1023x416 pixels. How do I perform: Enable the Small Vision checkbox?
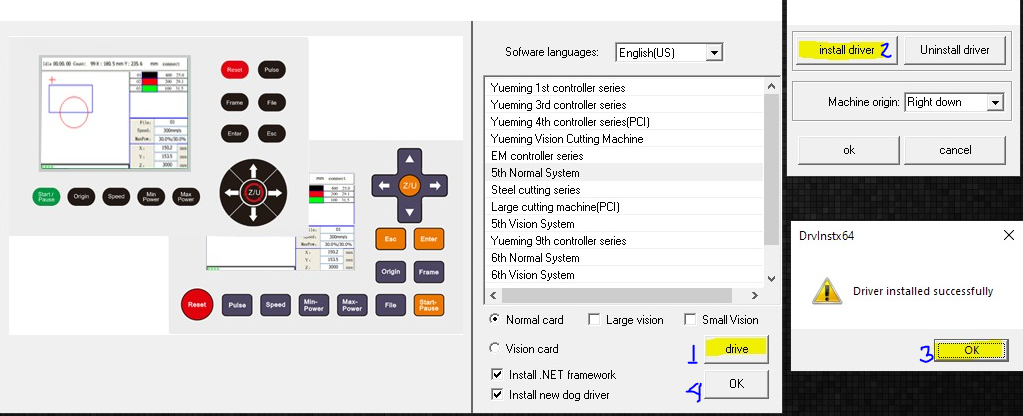click(x=690, y=319)
